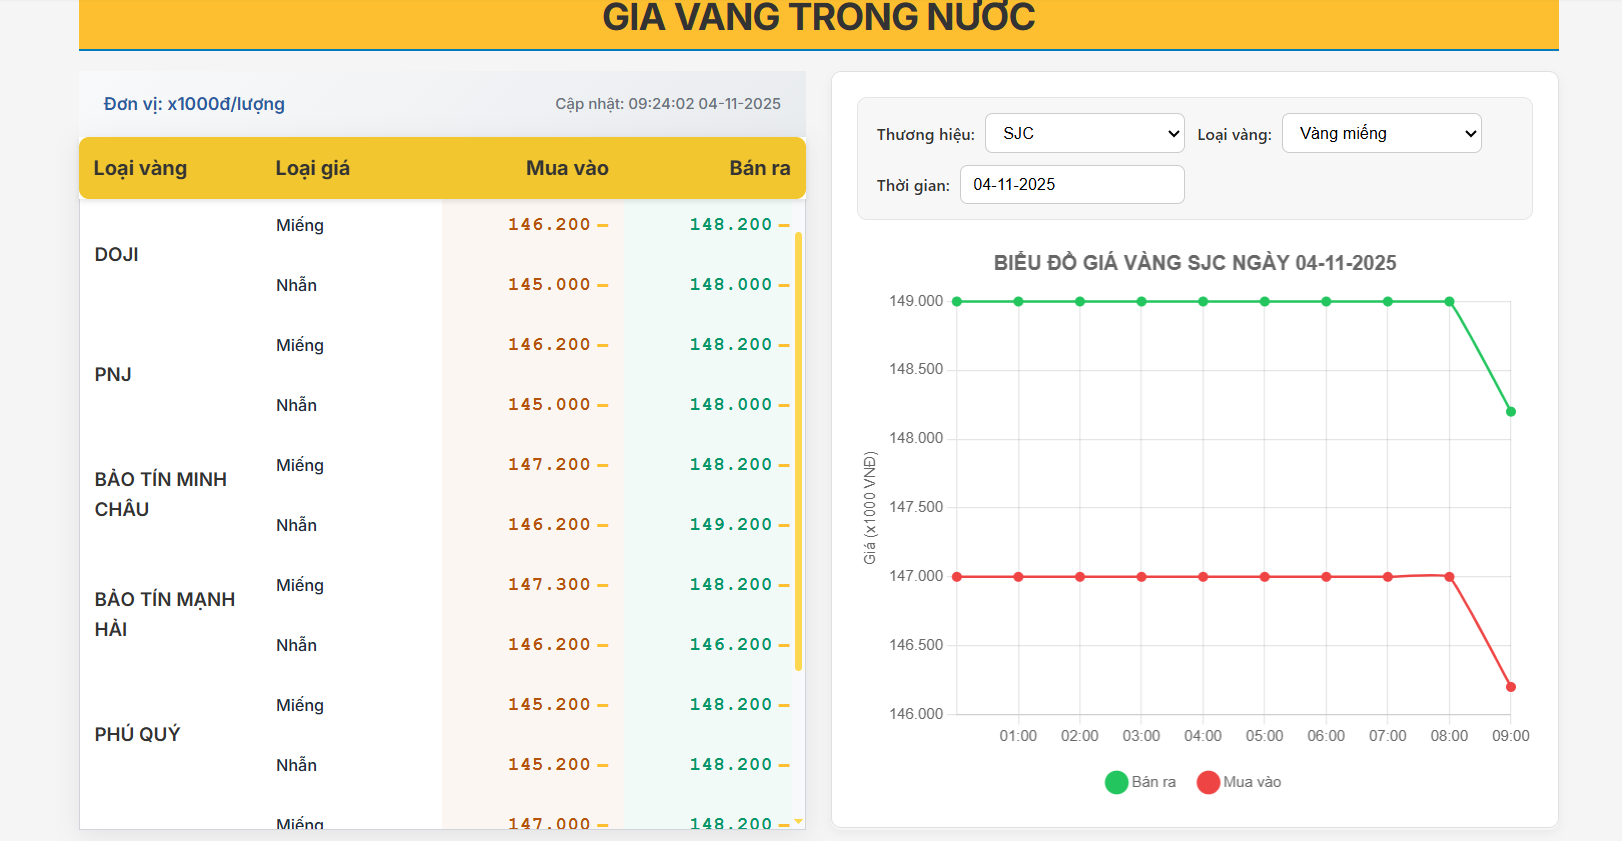
Task: Click the Thời gian date field 04-11-2025
Action: (x=1072, y=184)
